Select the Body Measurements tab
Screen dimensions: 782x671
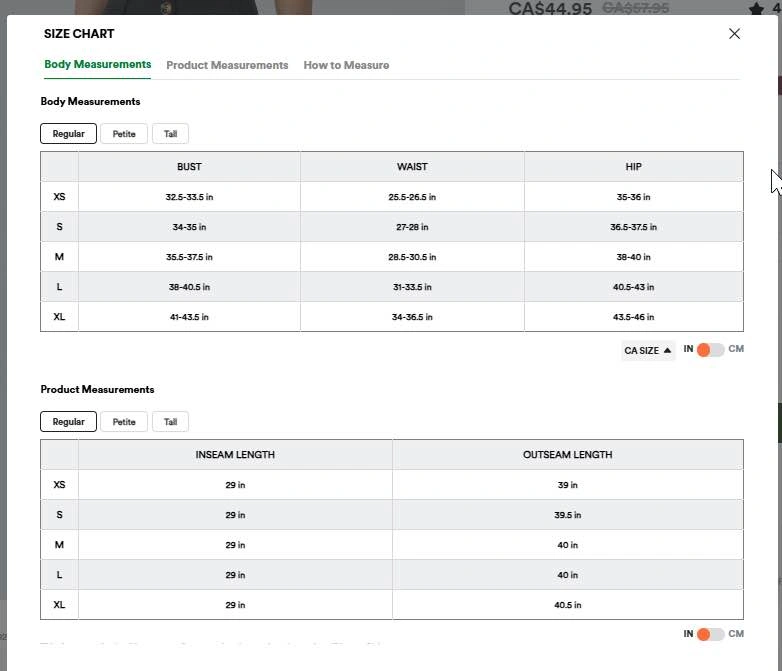(97, 64)
